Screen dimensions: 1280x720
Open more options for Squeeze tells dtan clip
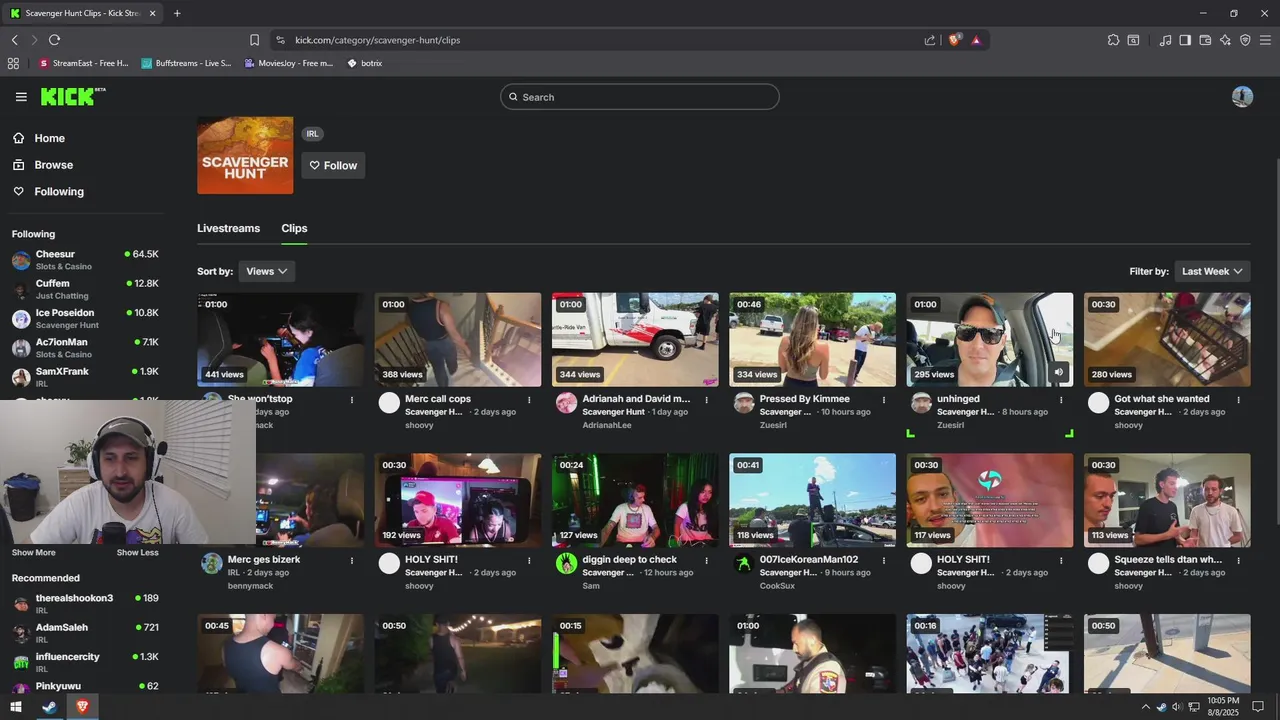tap(1238, 561)
